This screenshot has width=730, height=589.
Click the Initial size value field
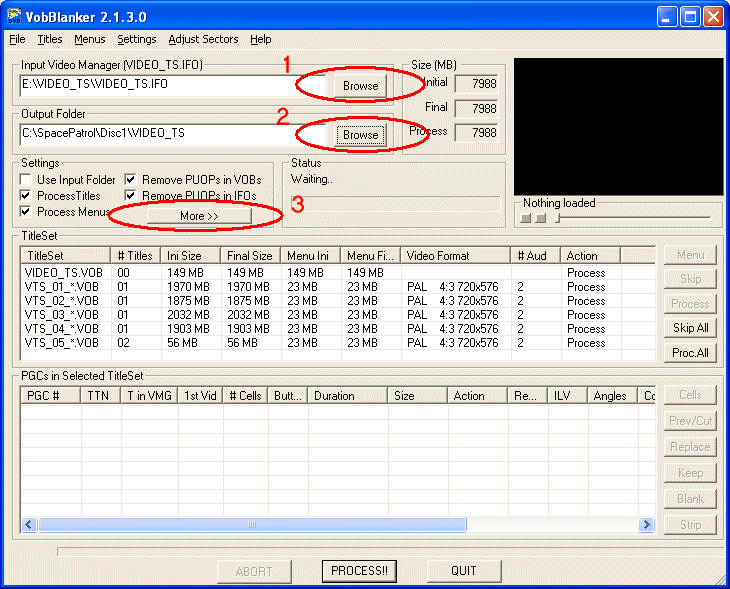pyautogui.click(x=476, y=84)
